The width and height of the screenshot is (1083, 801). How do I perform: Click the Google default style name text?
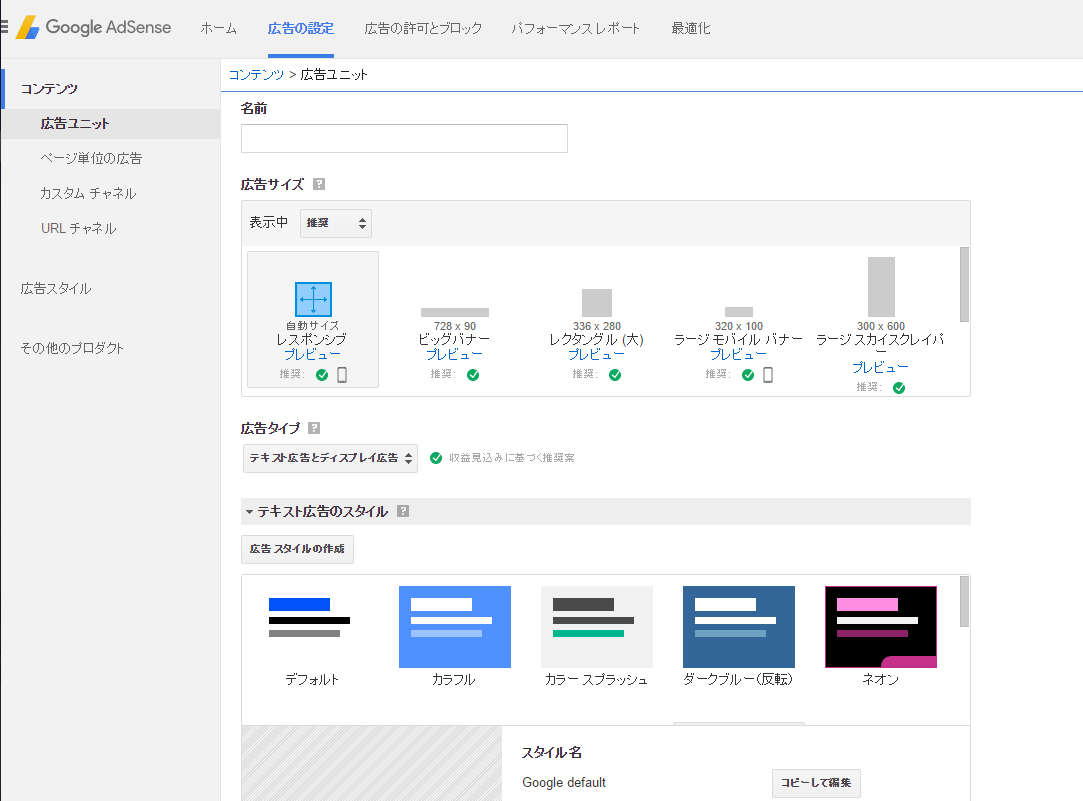564,782
